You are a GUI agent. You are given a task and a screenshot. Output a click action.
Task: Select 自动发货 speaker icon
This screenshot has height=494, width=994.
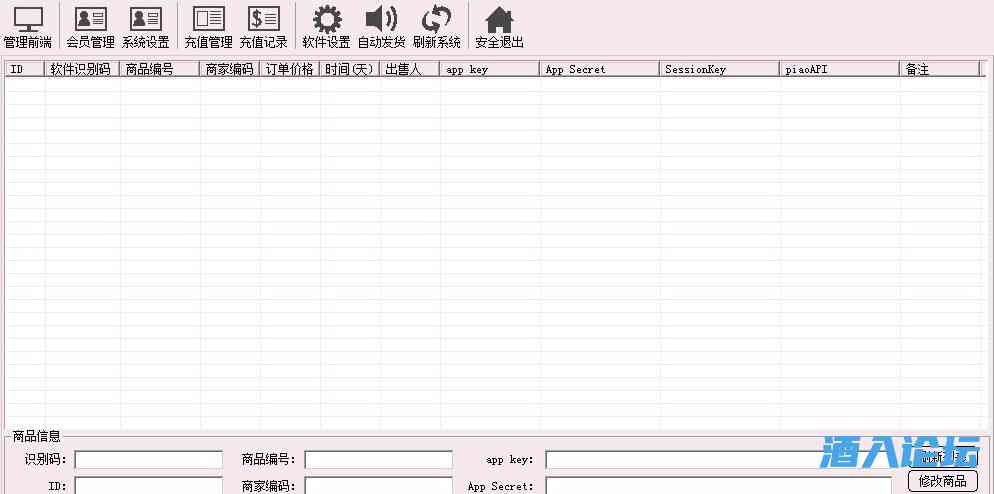click(x=382, y=27)
